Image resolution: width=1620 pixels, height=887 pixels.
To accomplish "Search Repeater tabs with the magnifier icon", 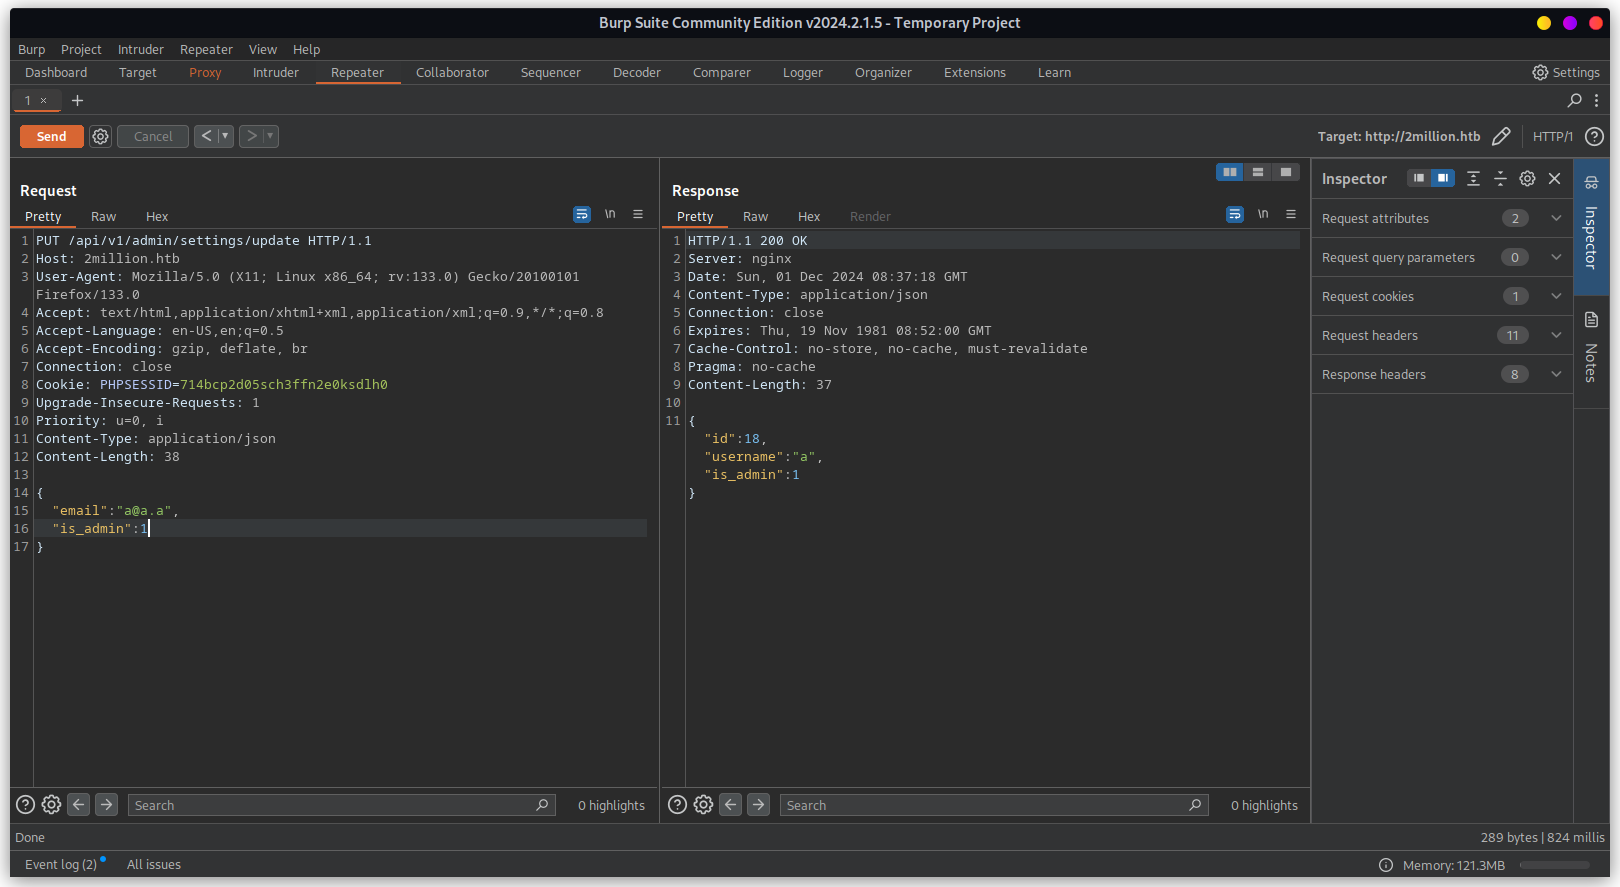I will (x=1575, y=100).
